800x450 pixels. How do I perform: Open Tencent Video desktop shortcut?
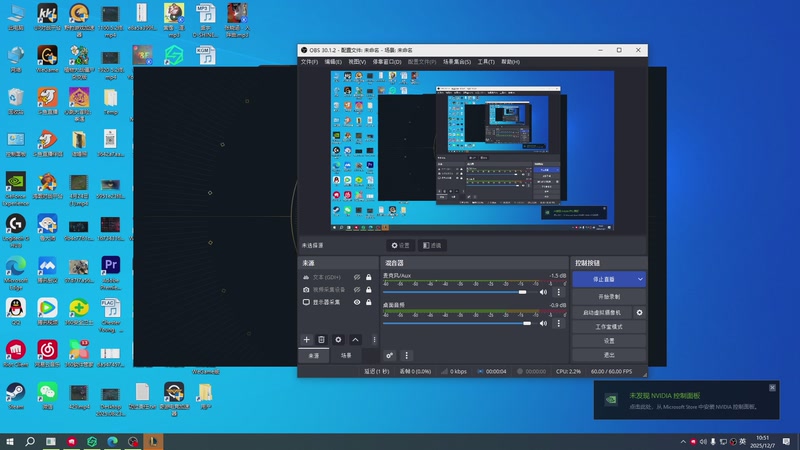tap(47, 312)
